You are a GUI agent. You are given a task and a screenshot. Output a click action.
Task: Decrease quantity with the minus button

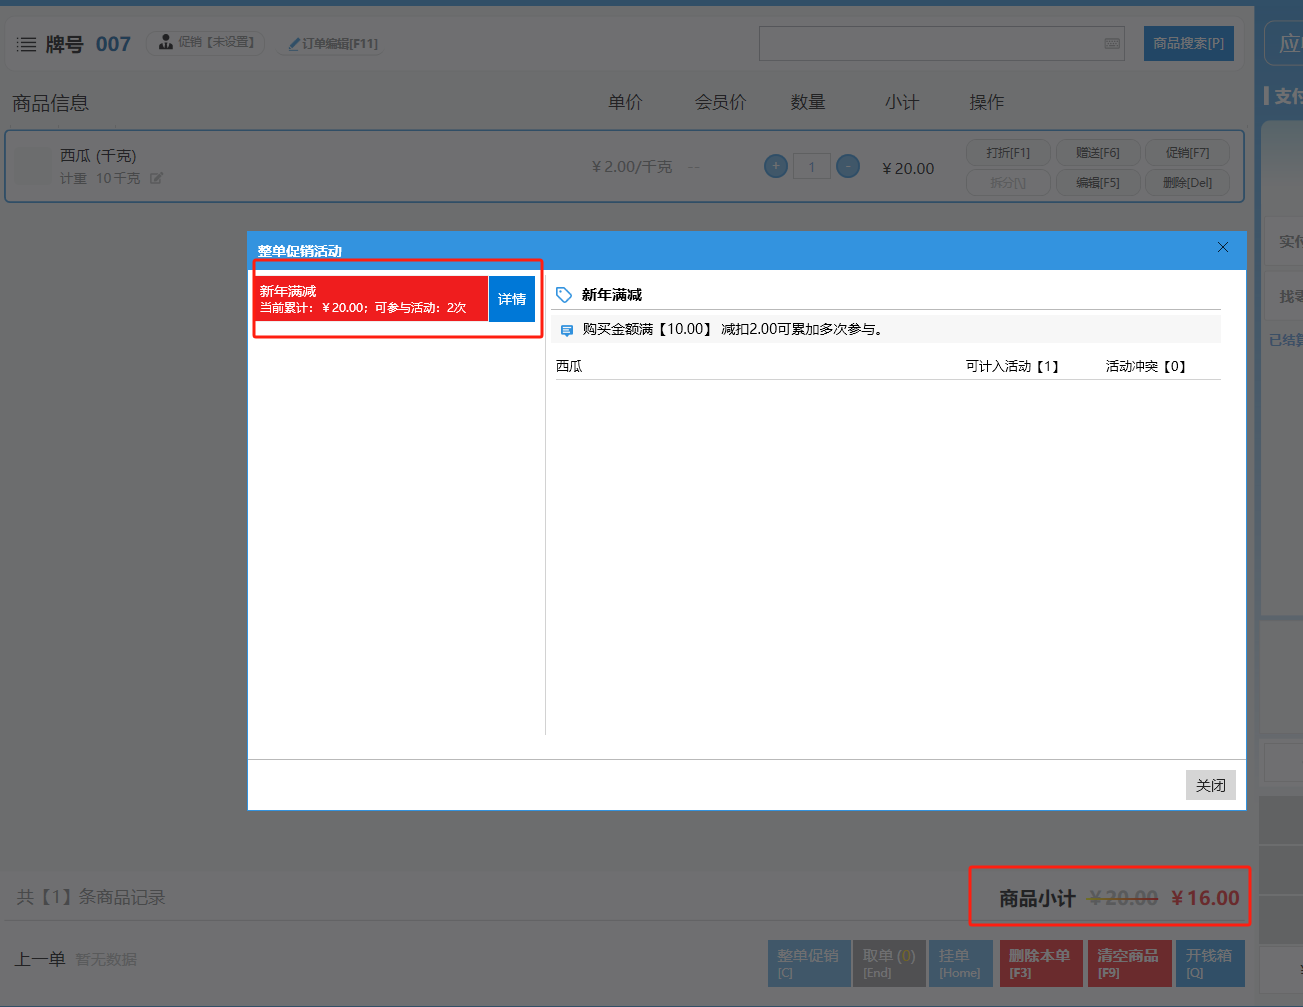pos(848,167)
